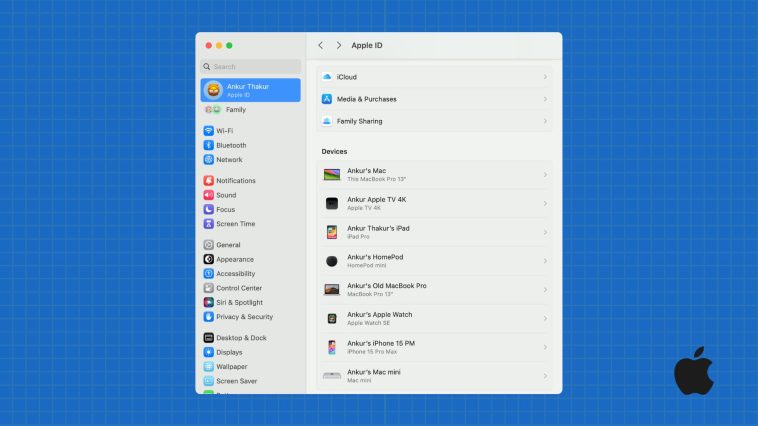Click the Control Center icon
The height and width of the screenshot is (426, 758).
[x=208, y=288]
